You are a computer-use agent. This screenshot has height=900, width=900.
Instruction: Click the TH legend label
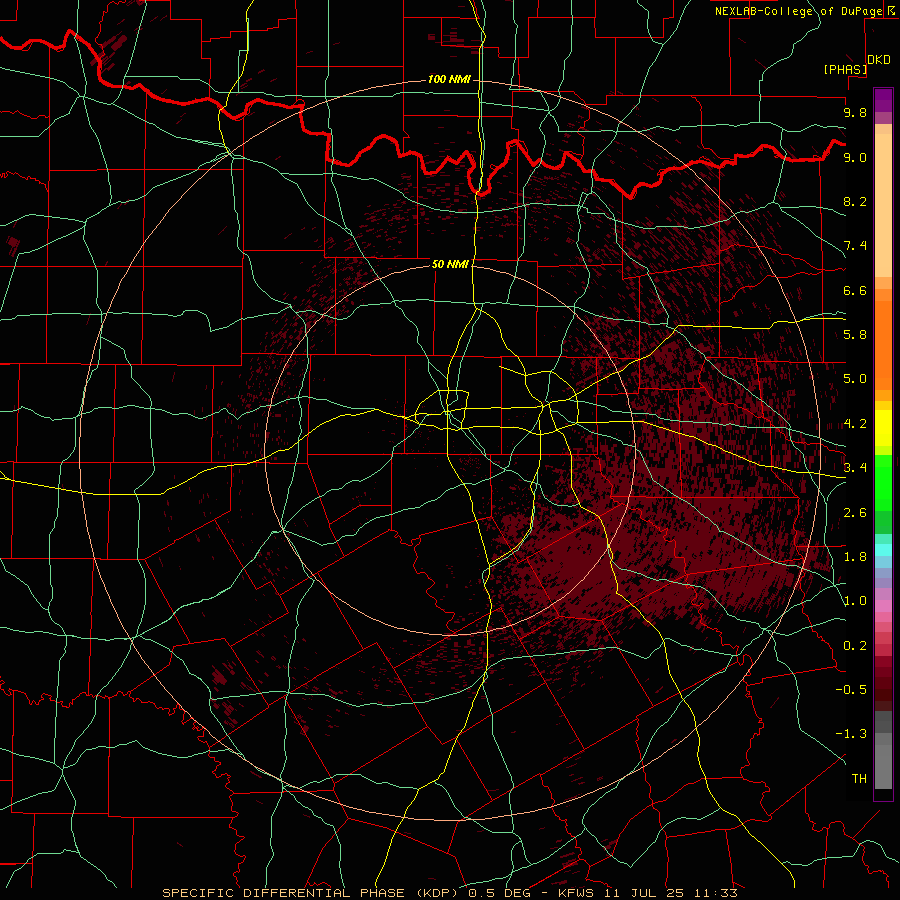click(859, 778)
